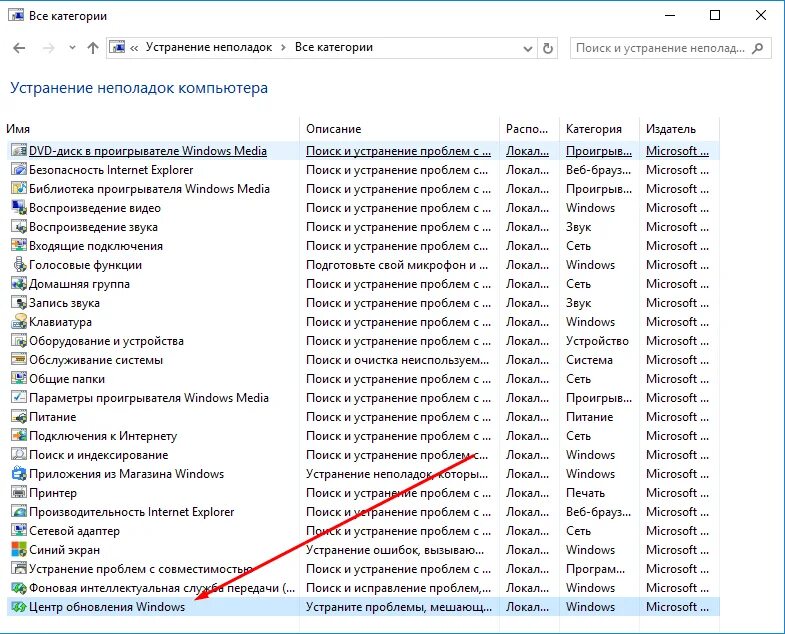Viewport: 785px width, 634px height.
Task: Click description 'Устранение ошибок, вызываю...'
Action: coord(395,550)
